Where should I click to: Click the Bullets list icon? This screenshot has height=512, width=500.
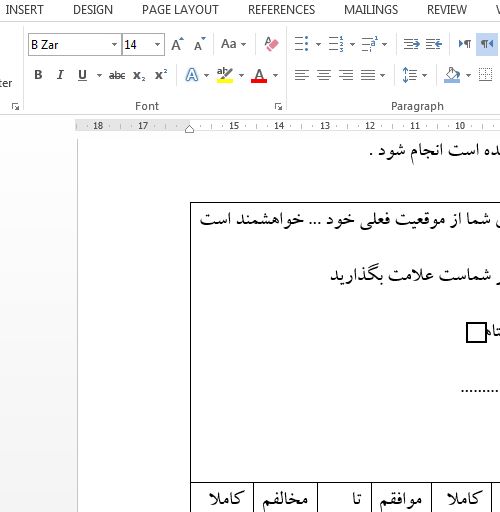[301, 44]
